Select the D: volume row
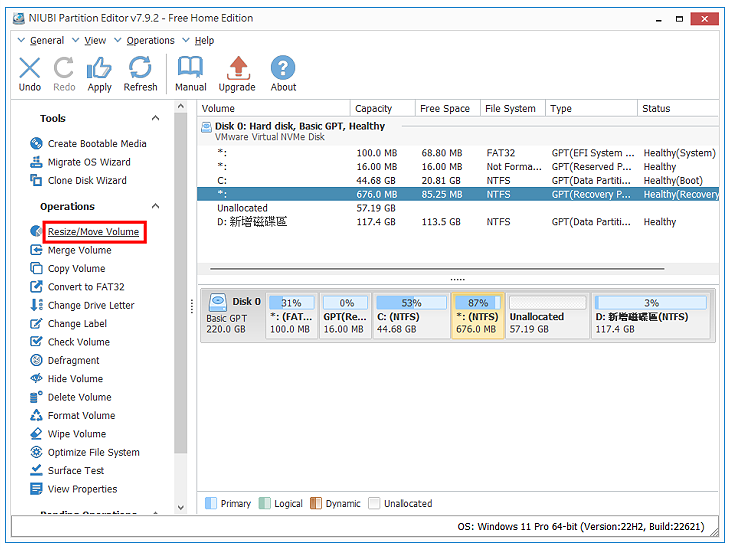 458,222
